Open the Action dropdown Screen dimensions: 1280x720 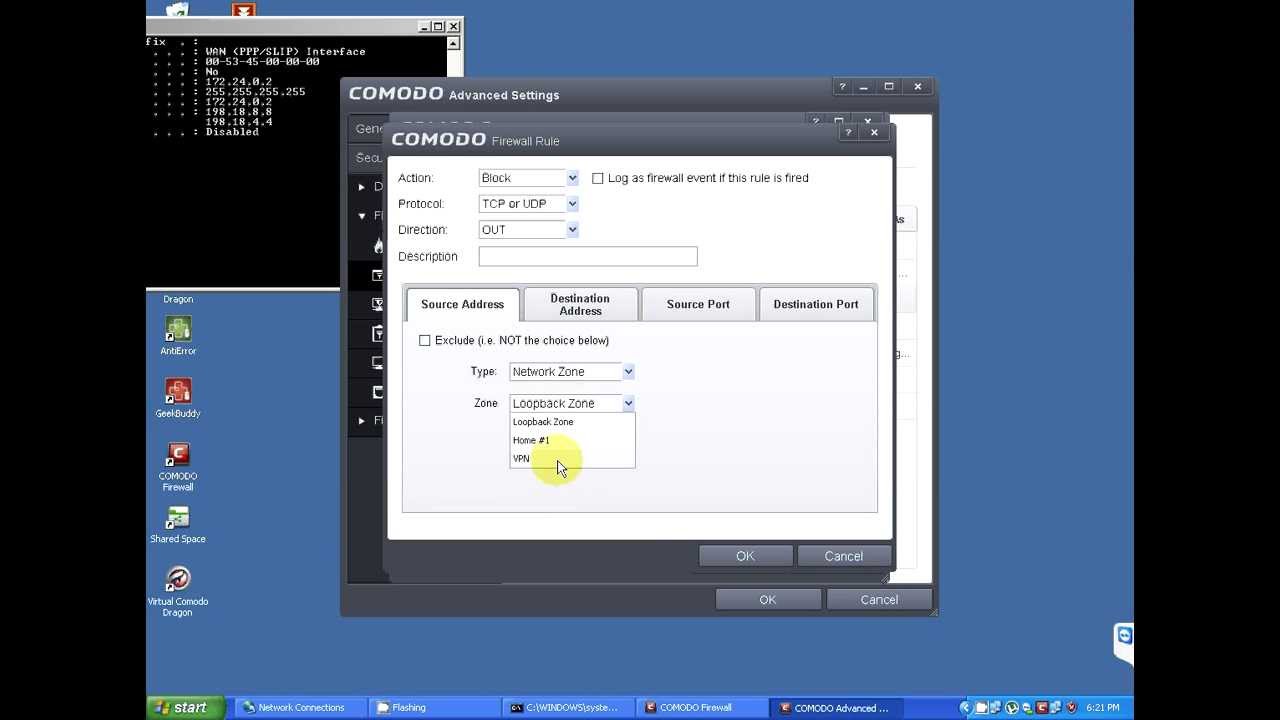point(529,178)
